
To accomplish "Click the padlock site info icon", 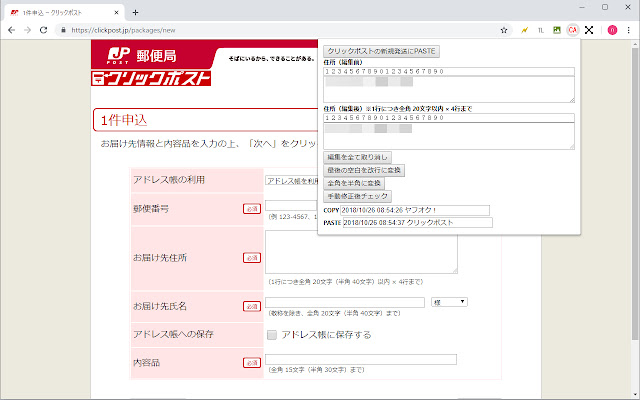I will [x=63, y=30].
